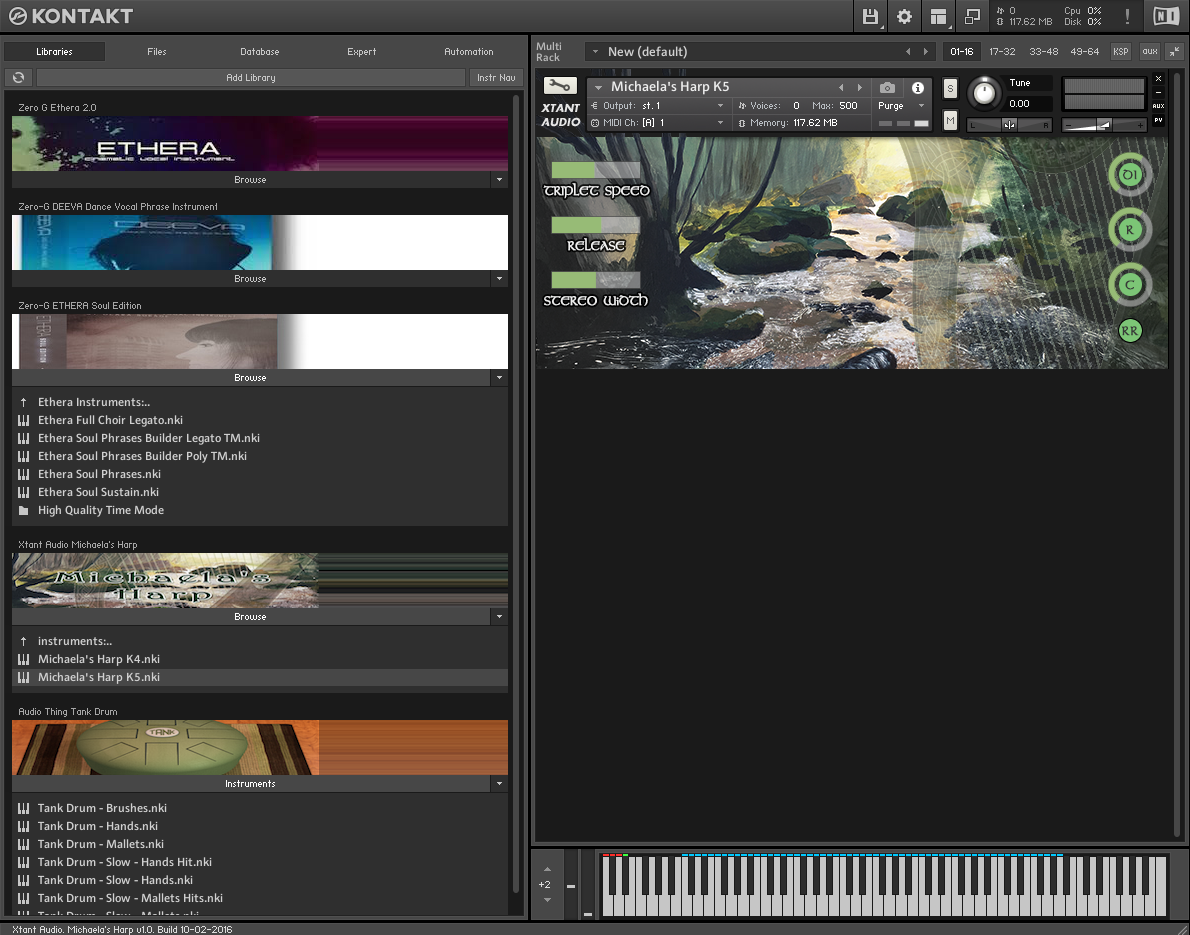The height and width of the screenshot is (935, 1190).
Task: Go to previous multi with left arrow
Action: (908, 52)
